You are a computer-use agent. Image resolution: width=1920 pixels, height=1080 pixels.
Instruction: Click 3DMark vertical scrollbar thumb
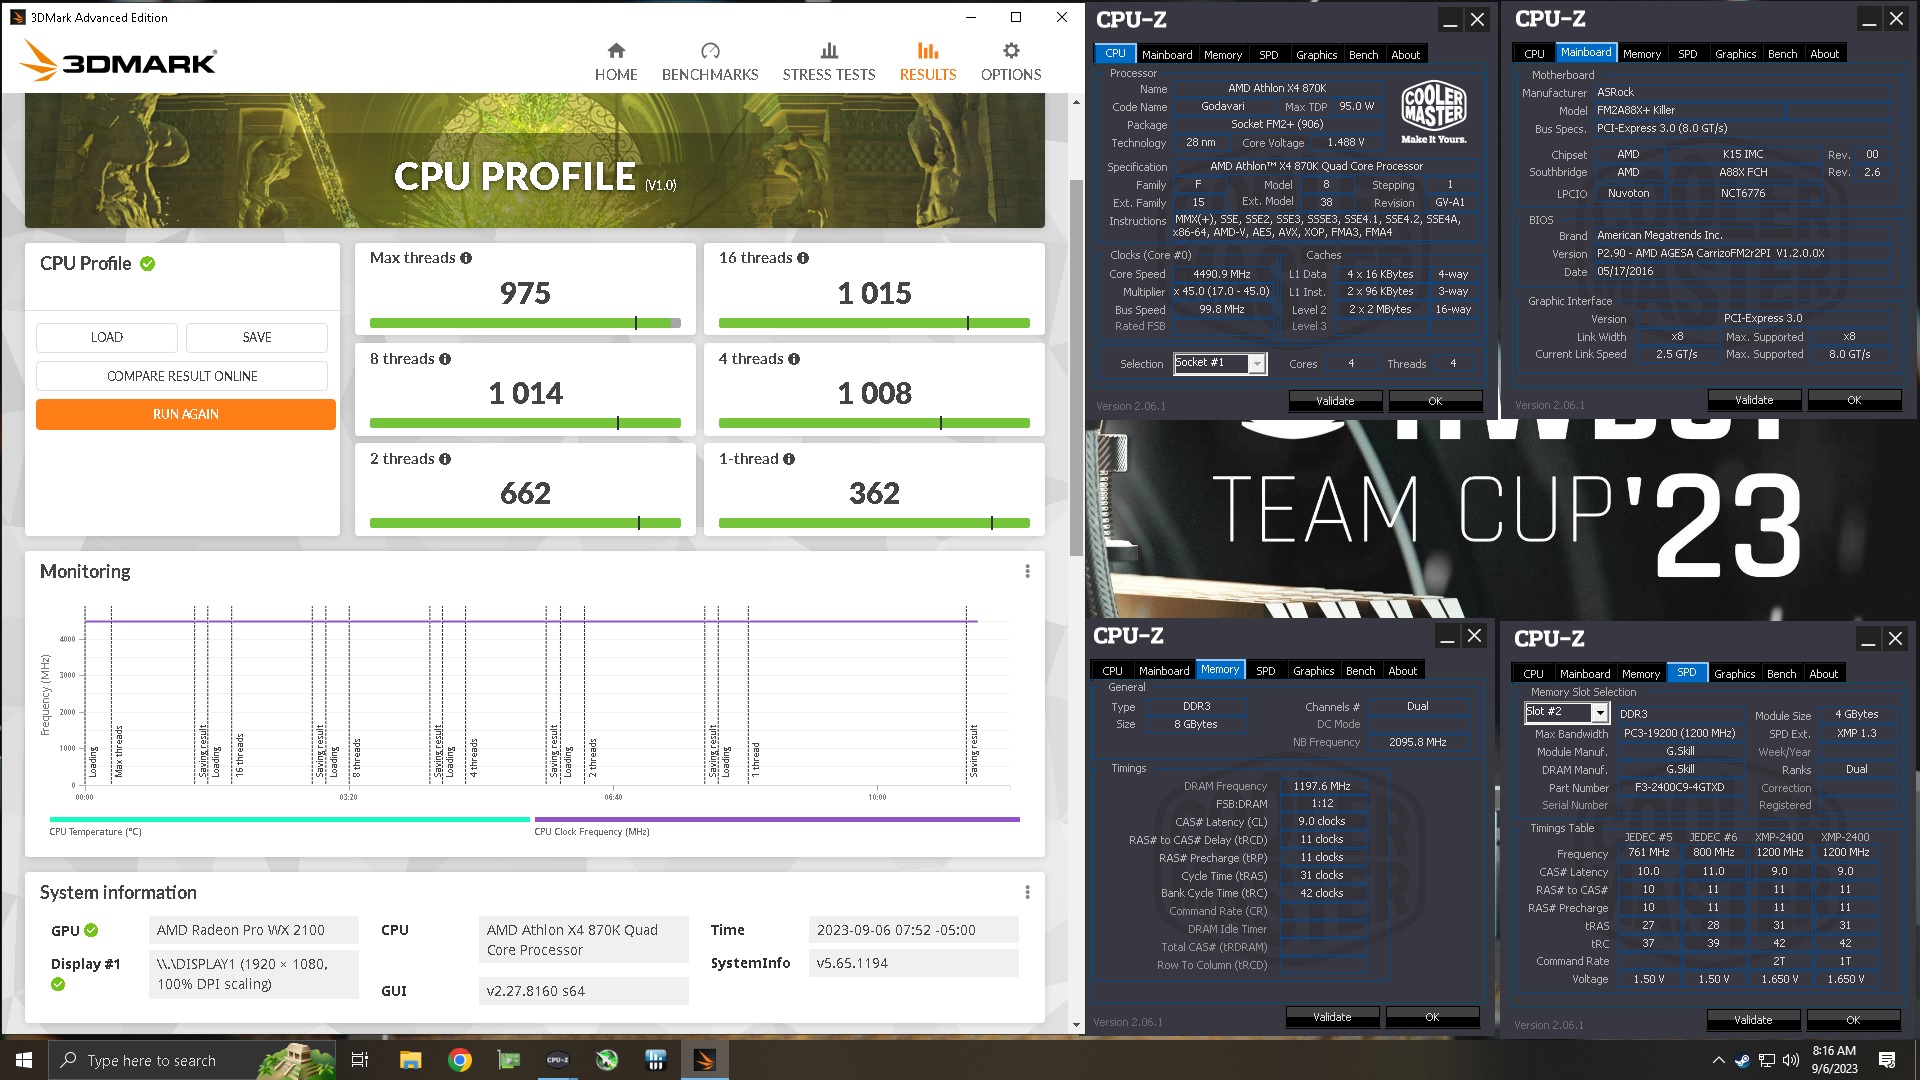(x=1076, y=368)
